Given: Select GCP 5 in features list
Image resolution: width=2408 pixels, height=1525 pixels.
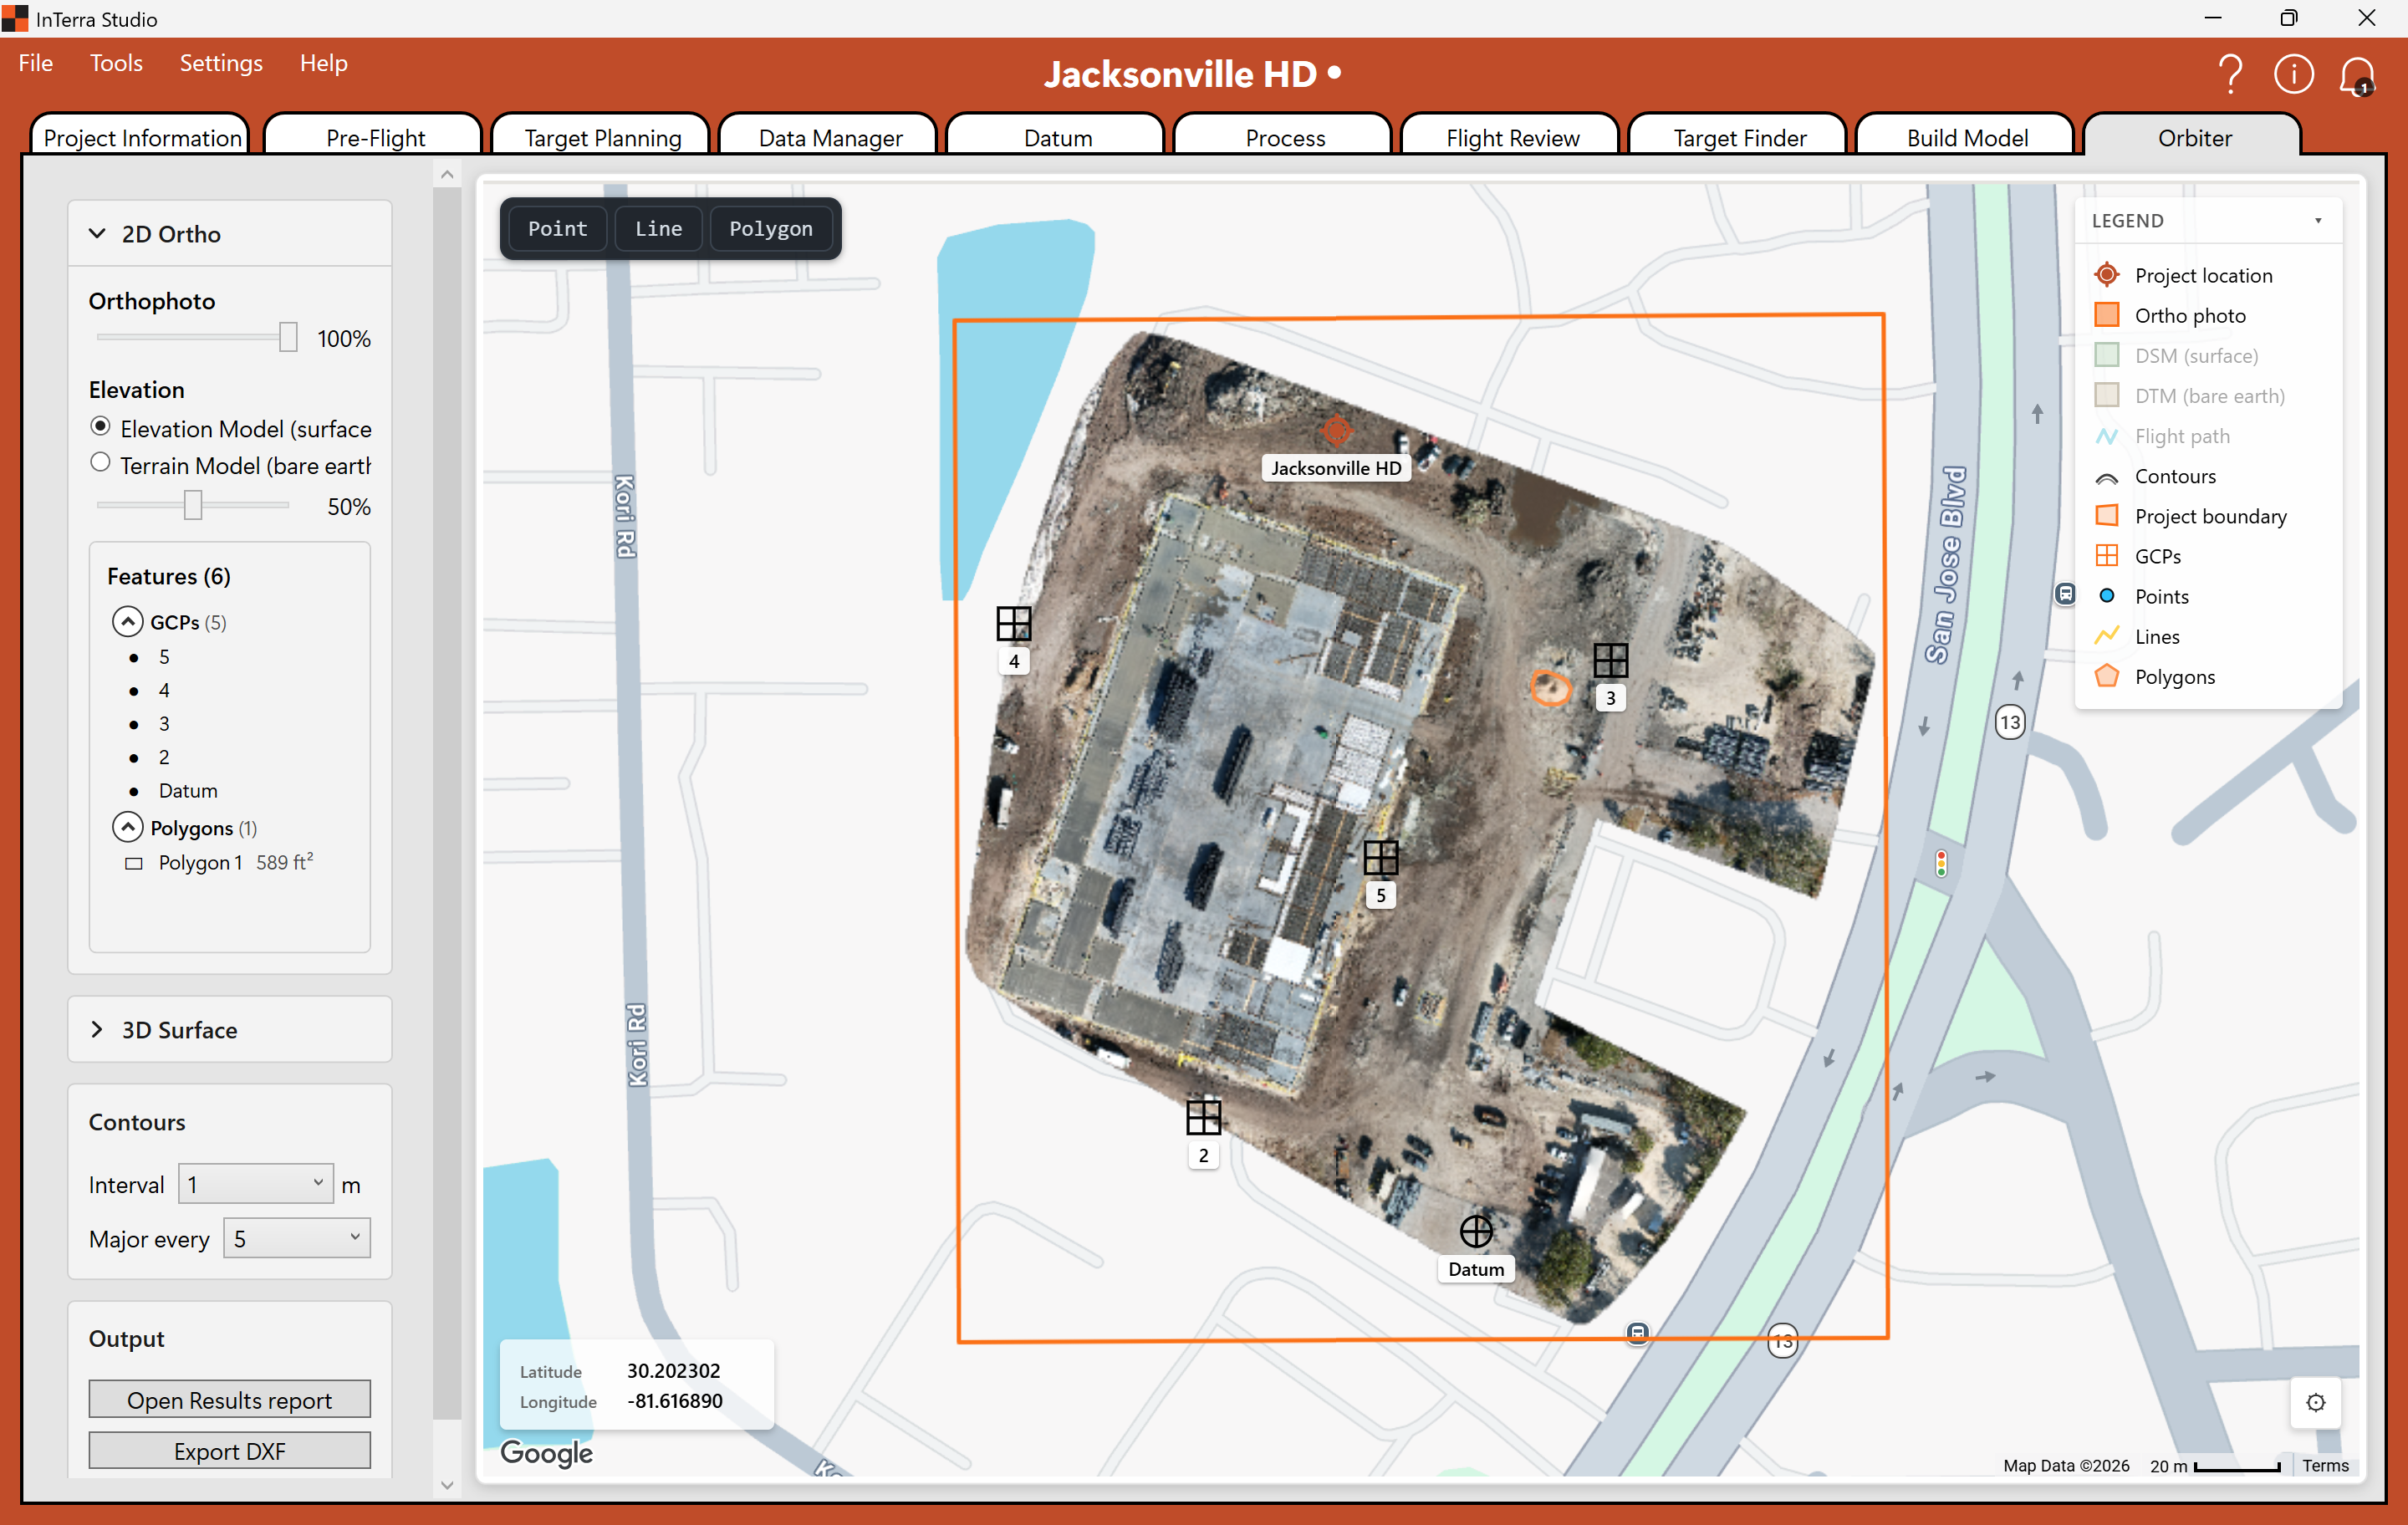Looking at the screenshot, I should tap(164, 656).
